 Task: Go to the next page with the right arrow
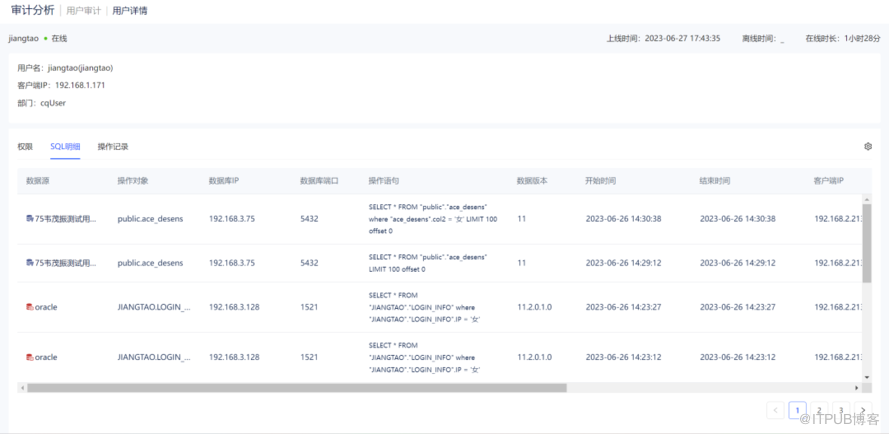862,410
